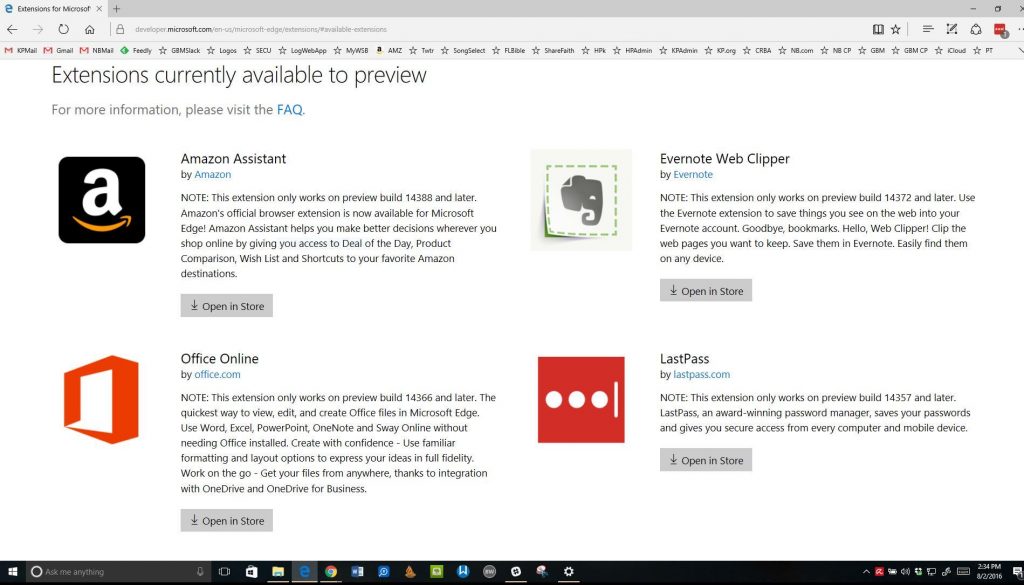The height and width of the screenshot is (585, 1024).
Task: Open Google Chrome from the taskbar
Action: pos(331,572)
